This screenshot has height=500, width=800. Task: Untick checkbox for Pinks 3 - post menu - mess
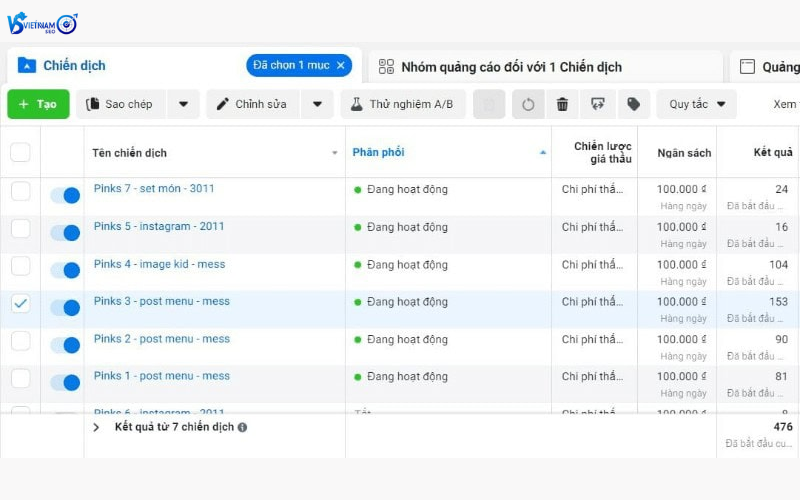pos(20,304)
